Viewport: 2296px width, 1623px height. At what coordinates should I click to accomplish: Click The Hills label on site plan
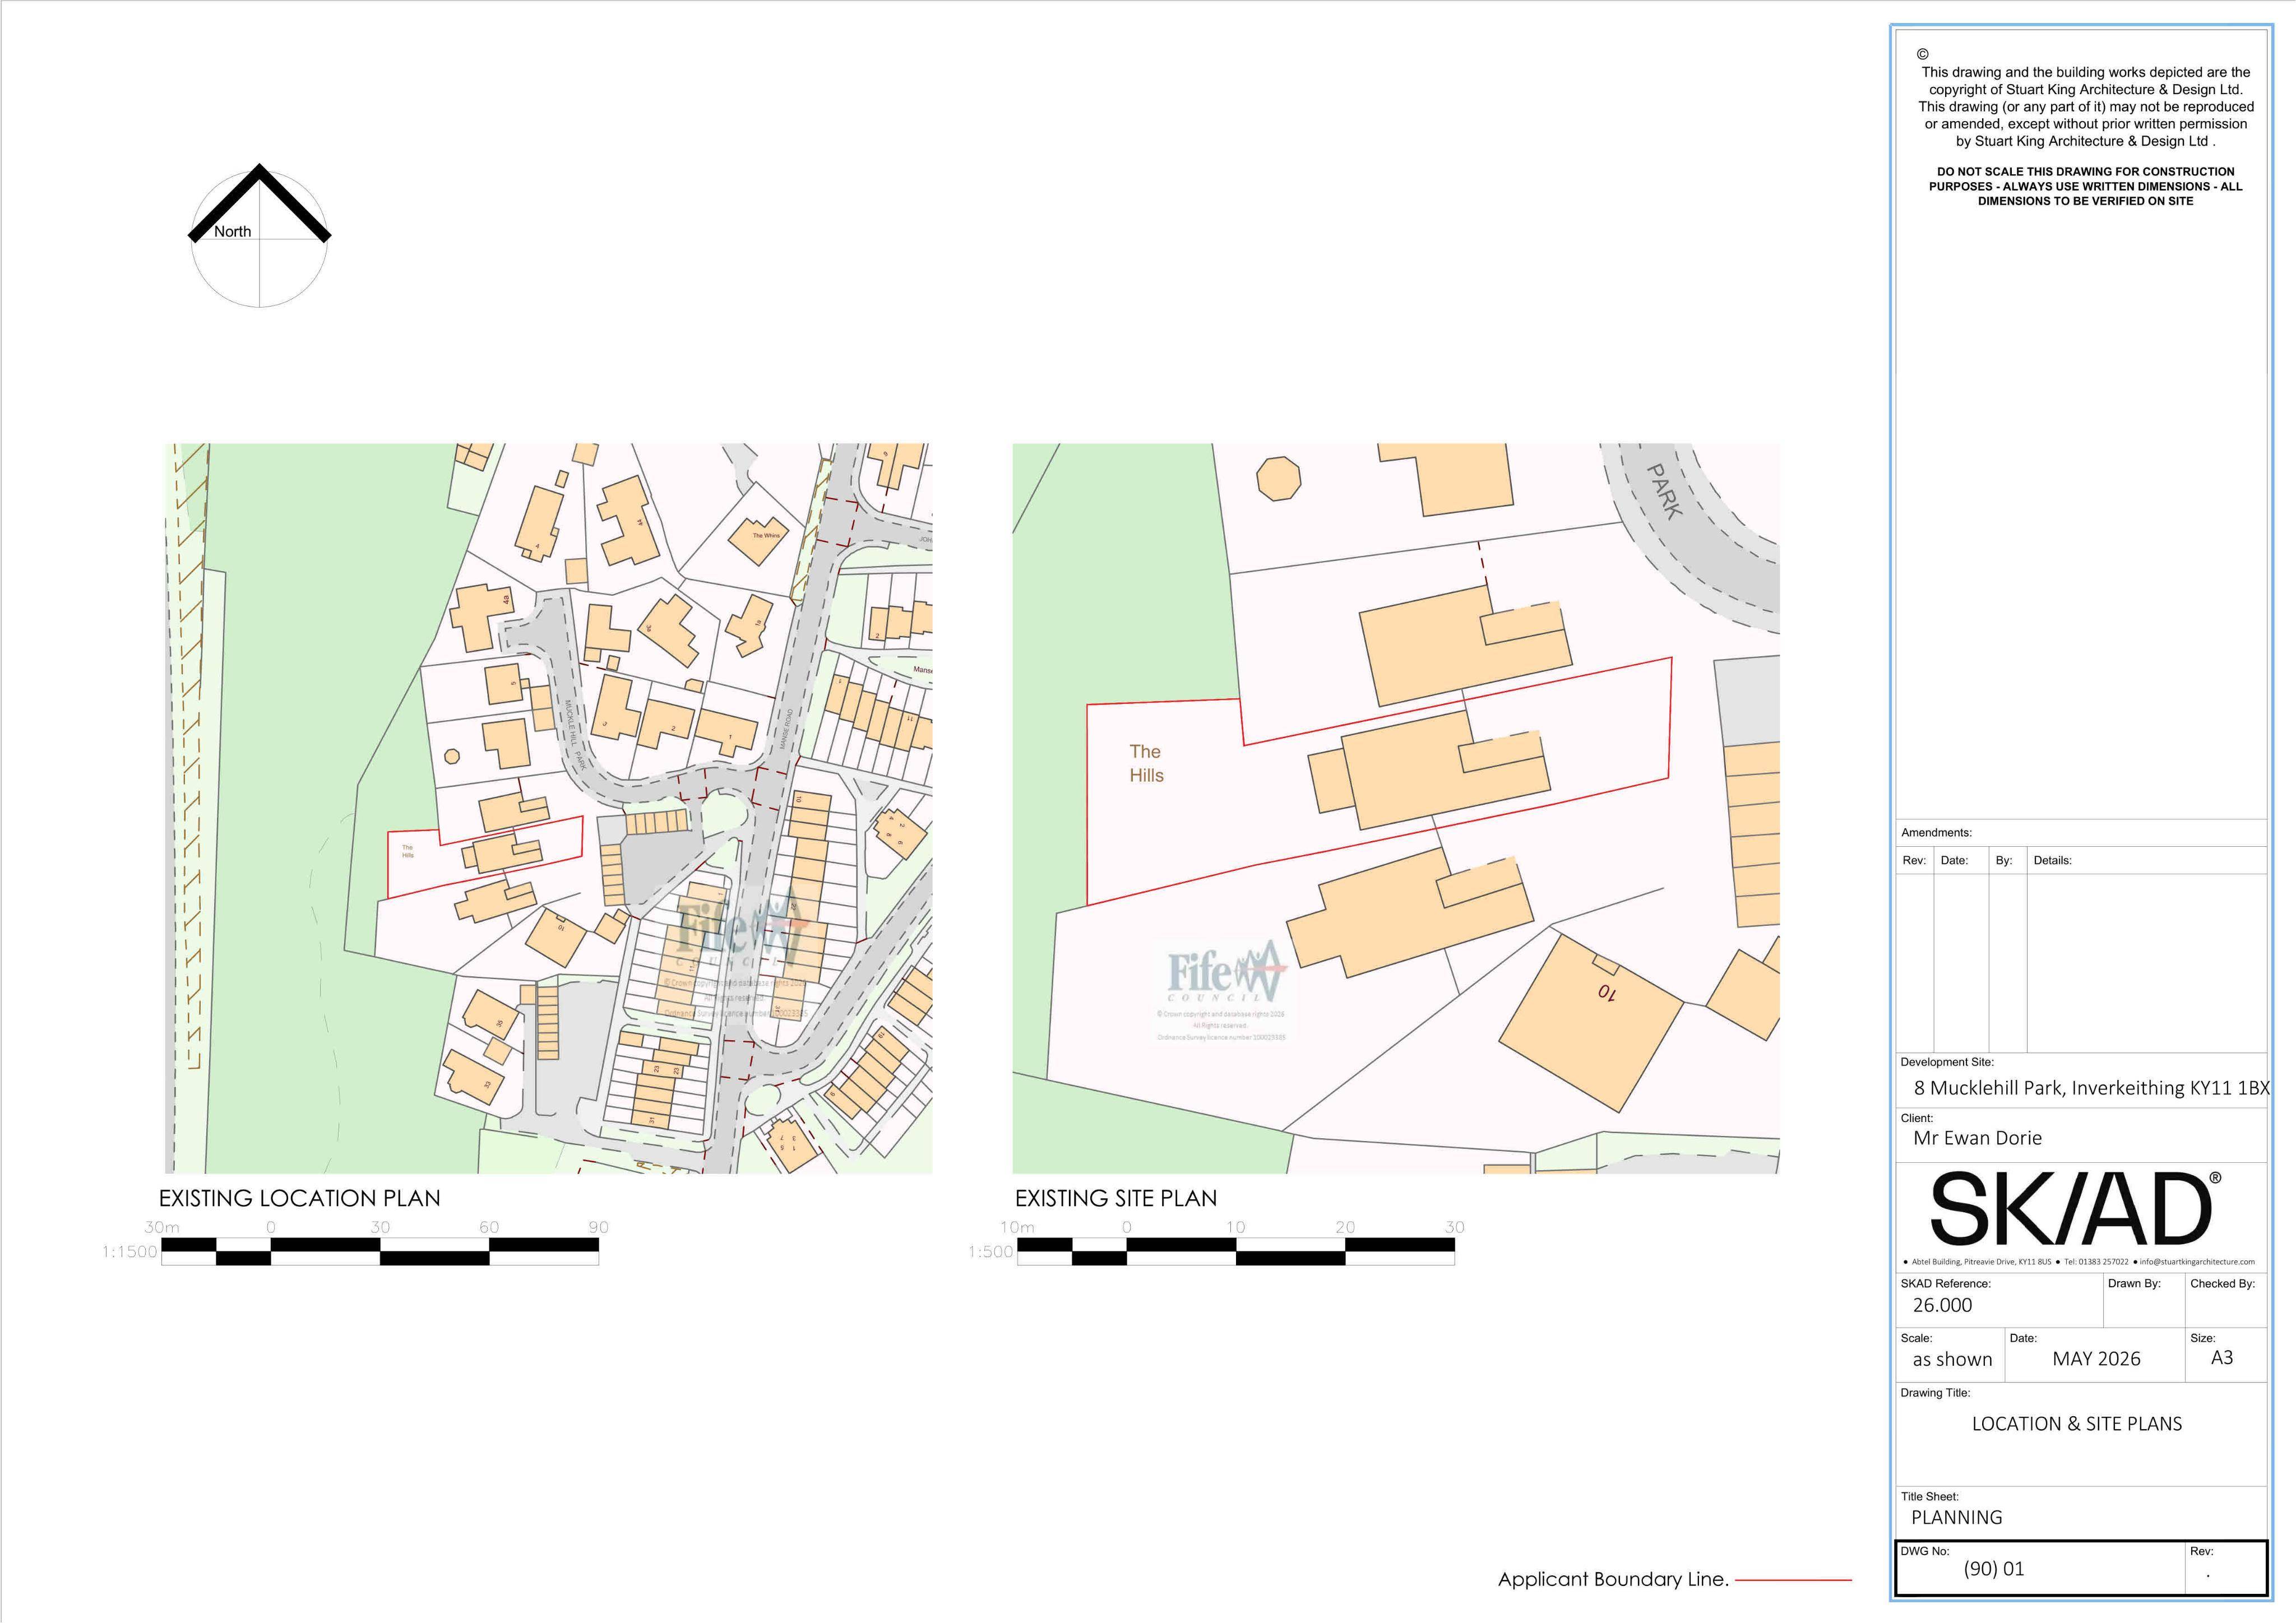coord(1146,763)
